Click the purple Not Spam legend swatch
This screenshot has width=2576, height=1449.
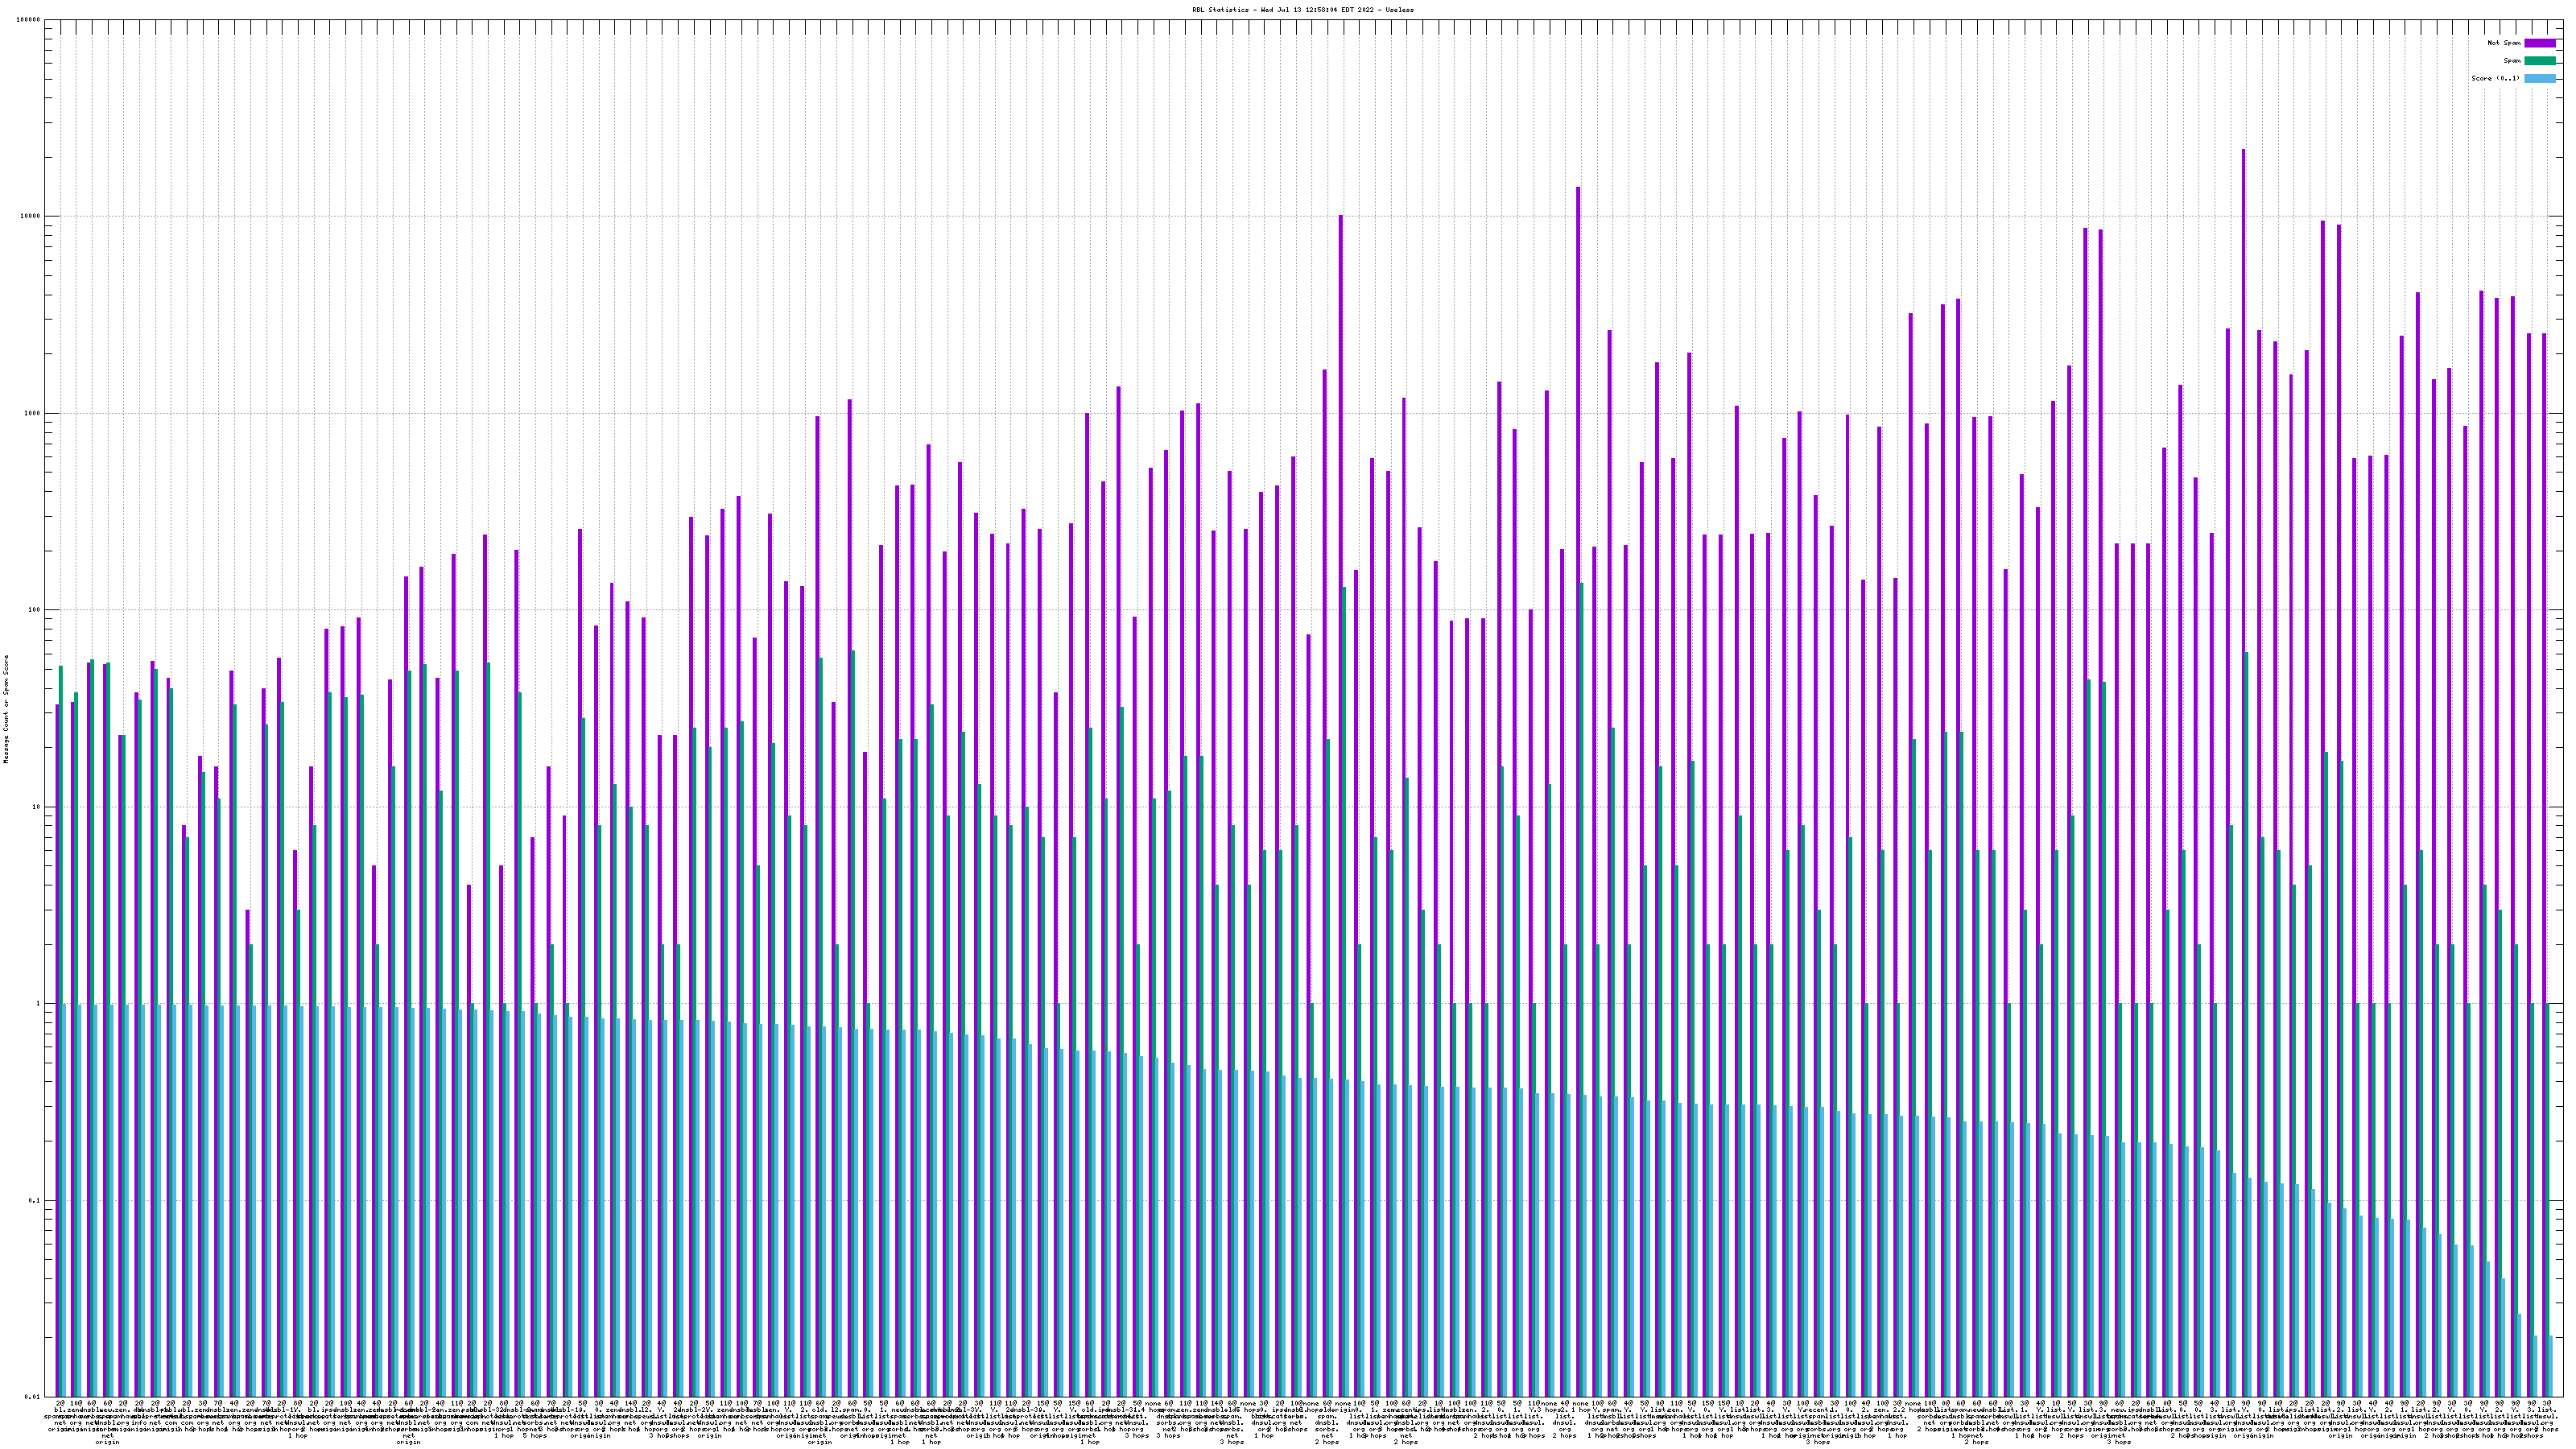coord(2539,43)
